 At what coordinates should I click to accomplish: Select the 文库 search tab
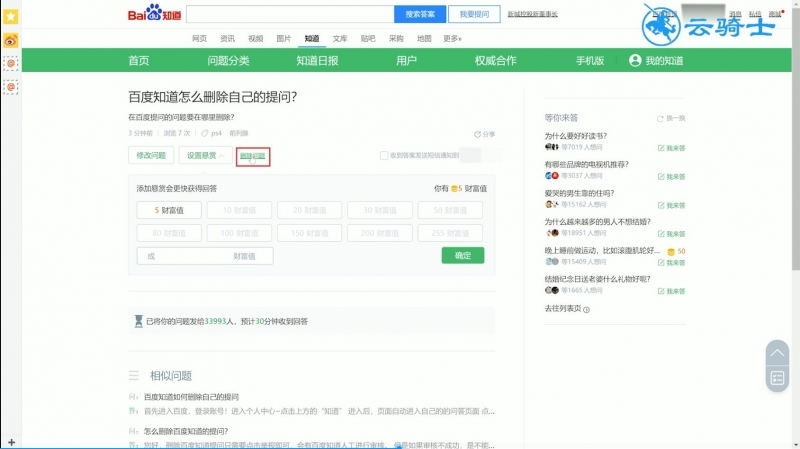click(x=340, y=38)
